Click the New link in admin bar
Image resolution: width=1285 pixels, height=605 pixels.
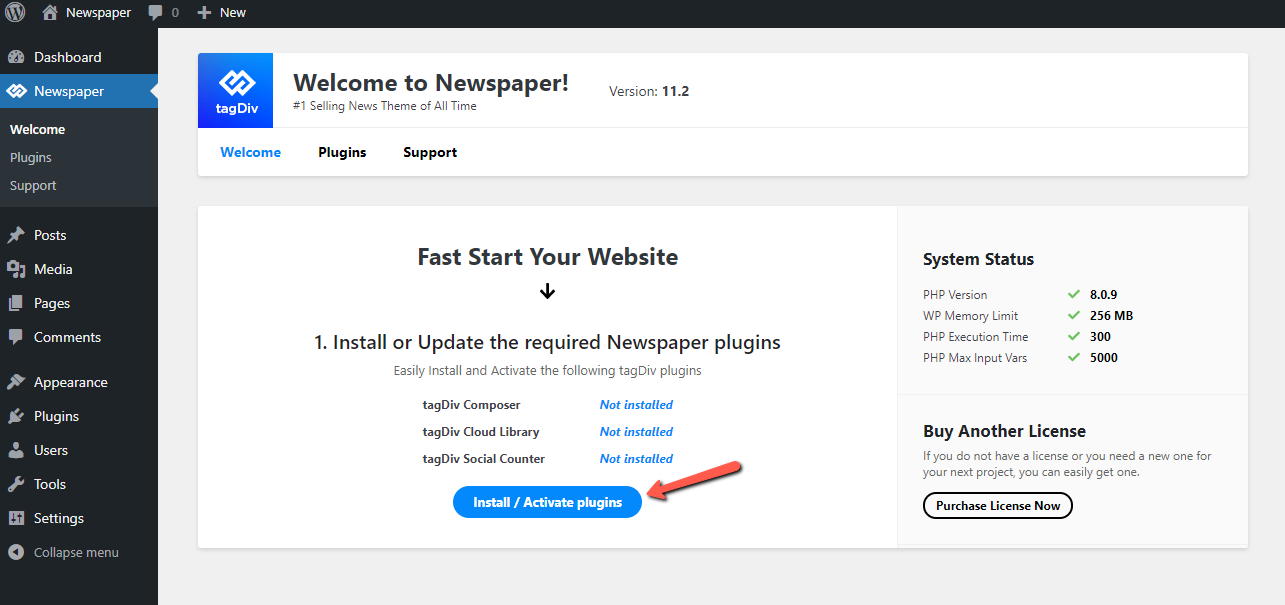(233, 13)
